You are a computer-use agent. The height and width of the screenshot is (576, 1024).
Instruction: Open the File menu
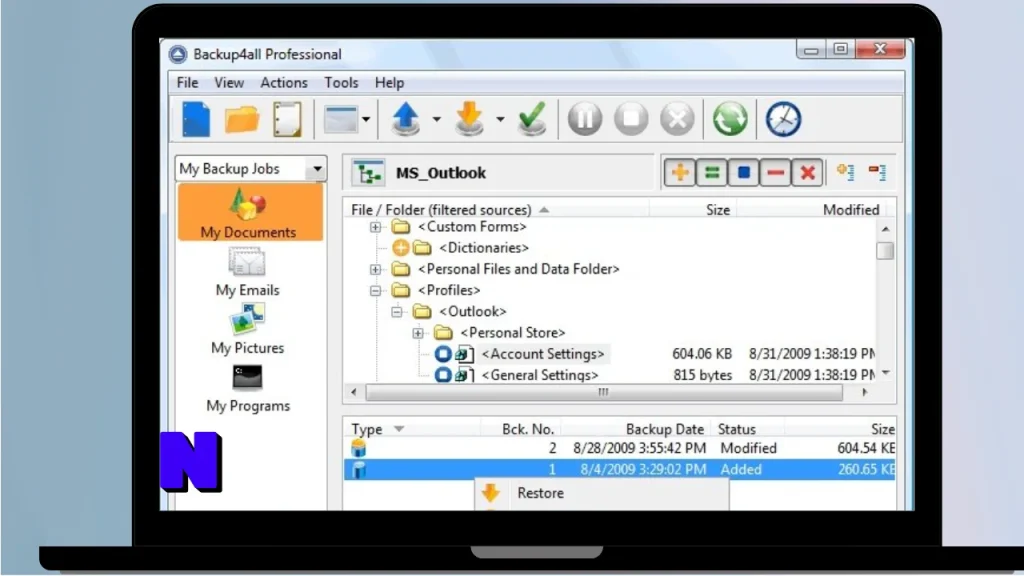187,83
